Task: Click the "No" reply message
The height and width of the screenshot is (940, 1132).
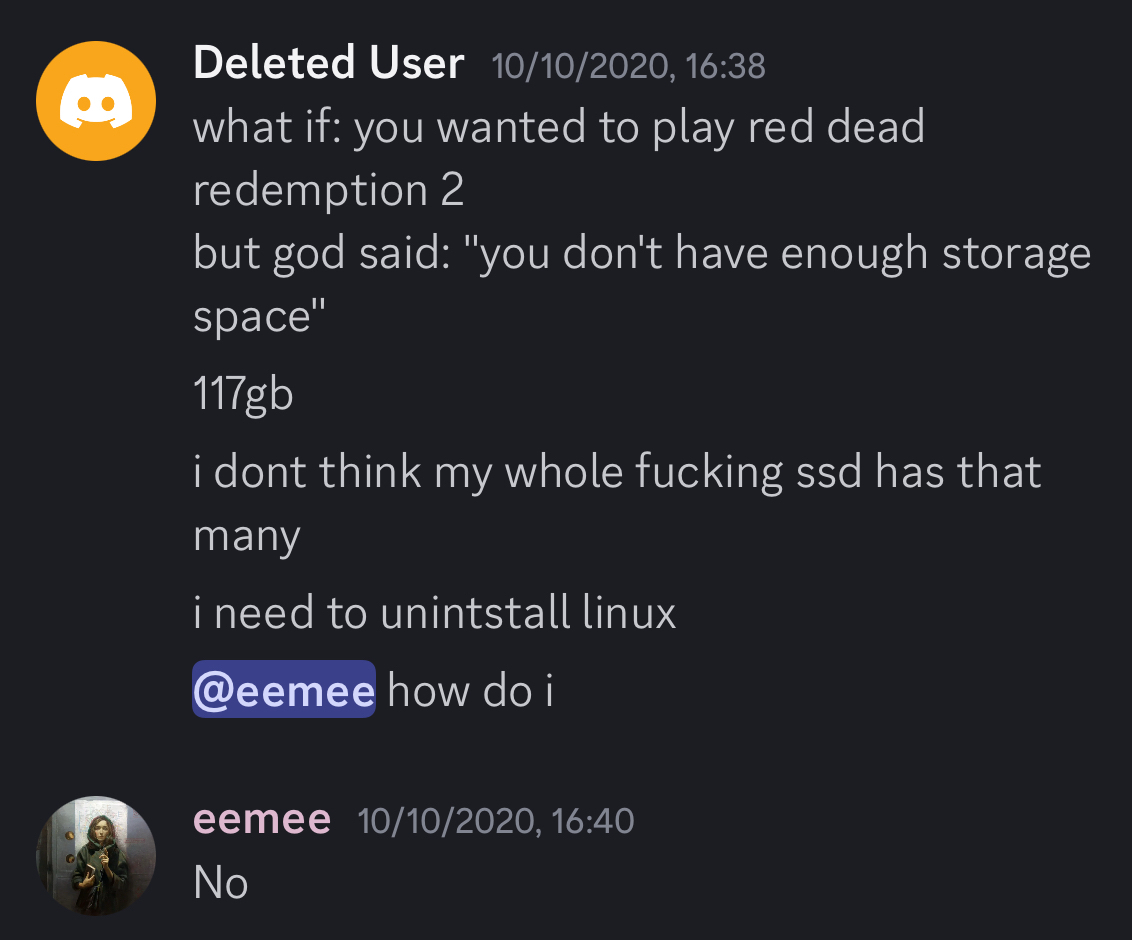Action: (x=220, y=883)
